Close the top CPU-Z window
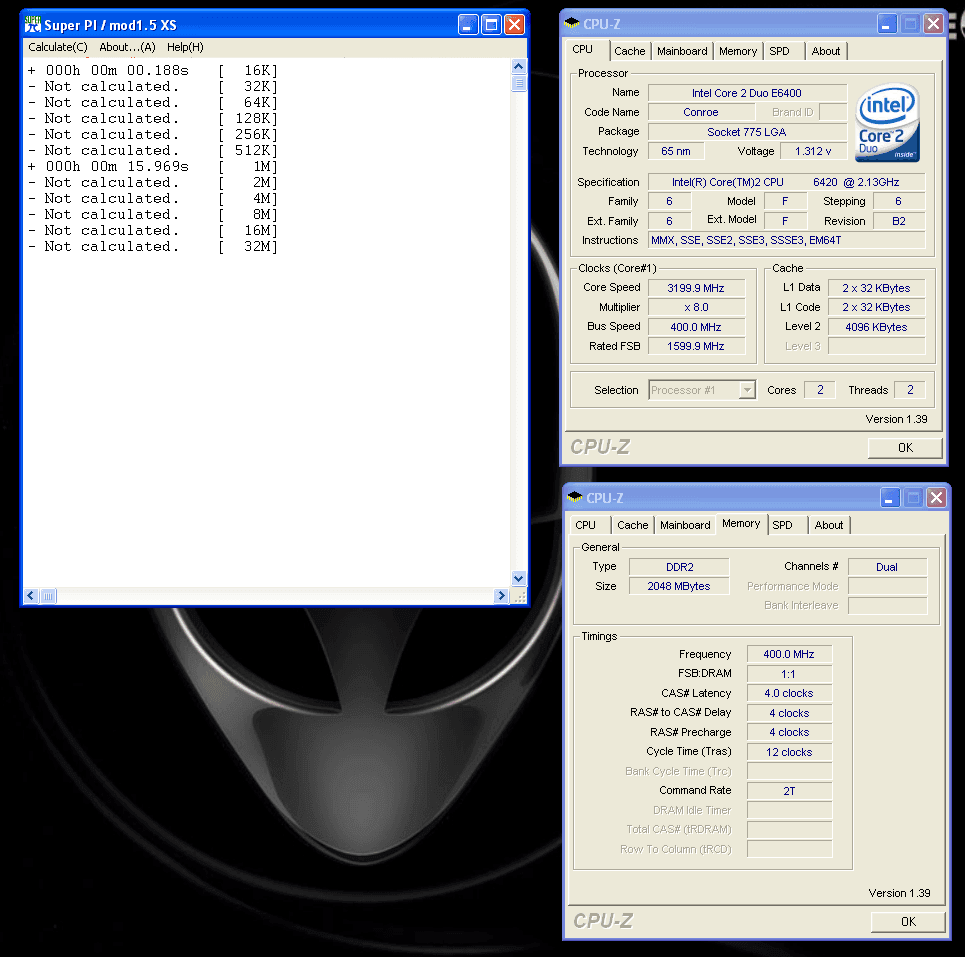The image size is (965, 957). 933,24
